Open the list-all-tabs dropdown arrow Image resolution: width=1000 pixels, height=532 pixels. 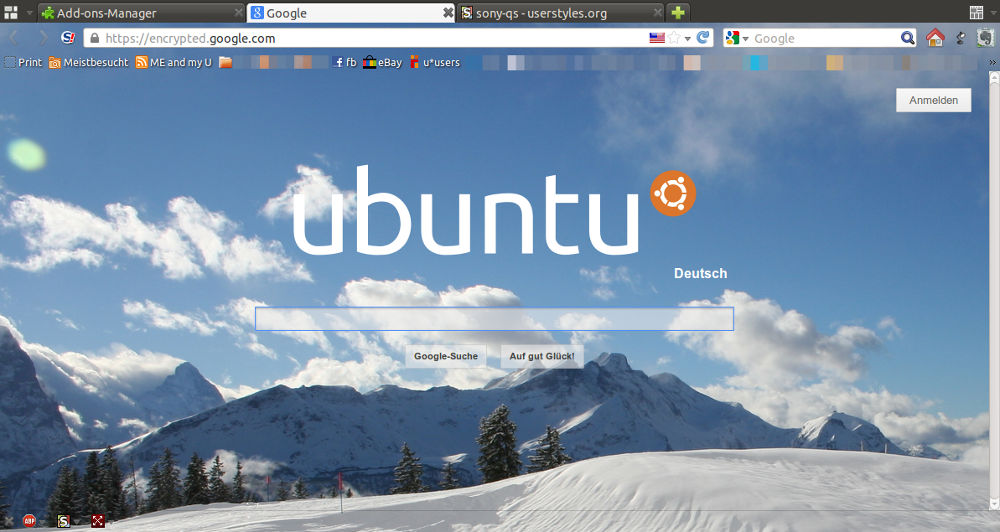tap(994, 13)
